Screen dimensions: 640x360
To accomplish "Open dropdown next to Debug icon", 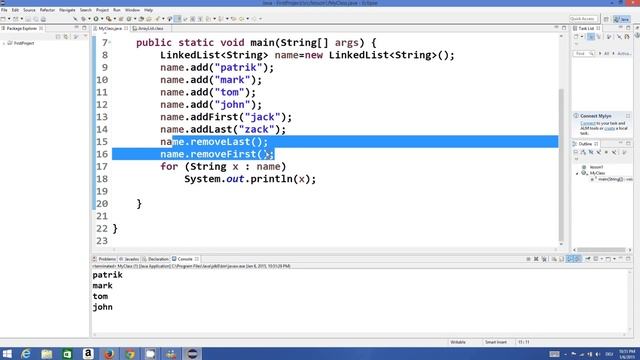I will pyautogui.click(x=89, y=19).
